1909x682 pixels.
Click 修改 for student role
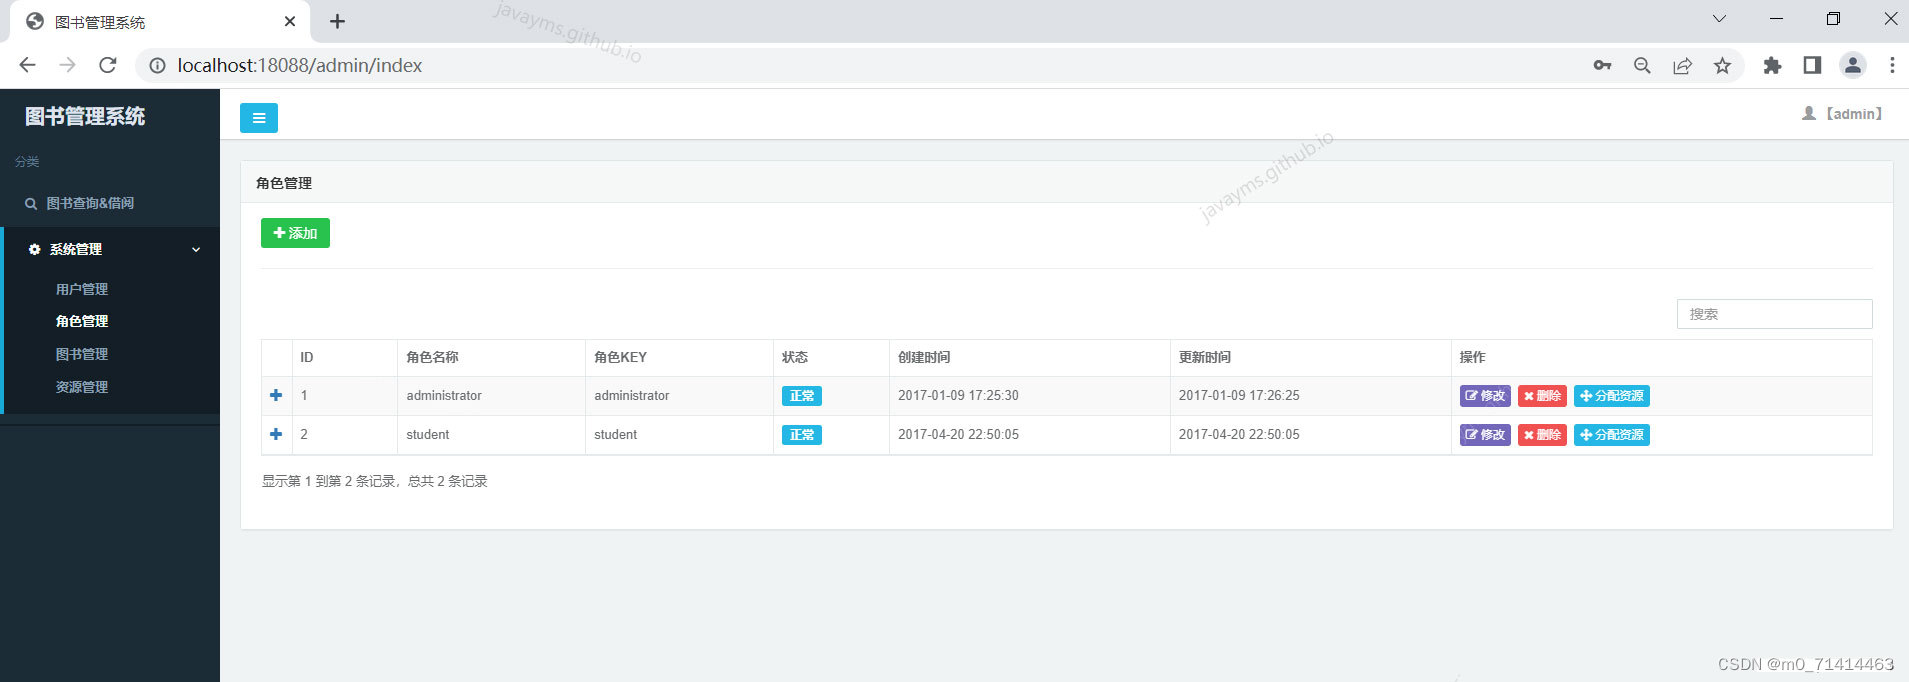pyautogui.click(x=1485, y=435)
